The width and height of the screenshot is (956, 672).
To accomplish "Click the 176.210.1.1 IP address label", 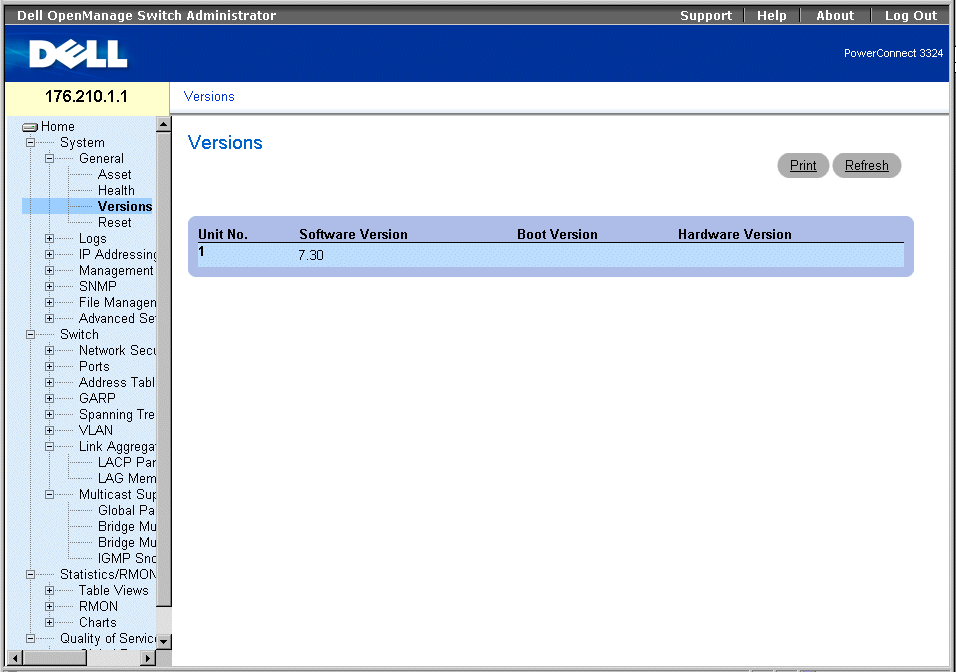I will [87, 96].
